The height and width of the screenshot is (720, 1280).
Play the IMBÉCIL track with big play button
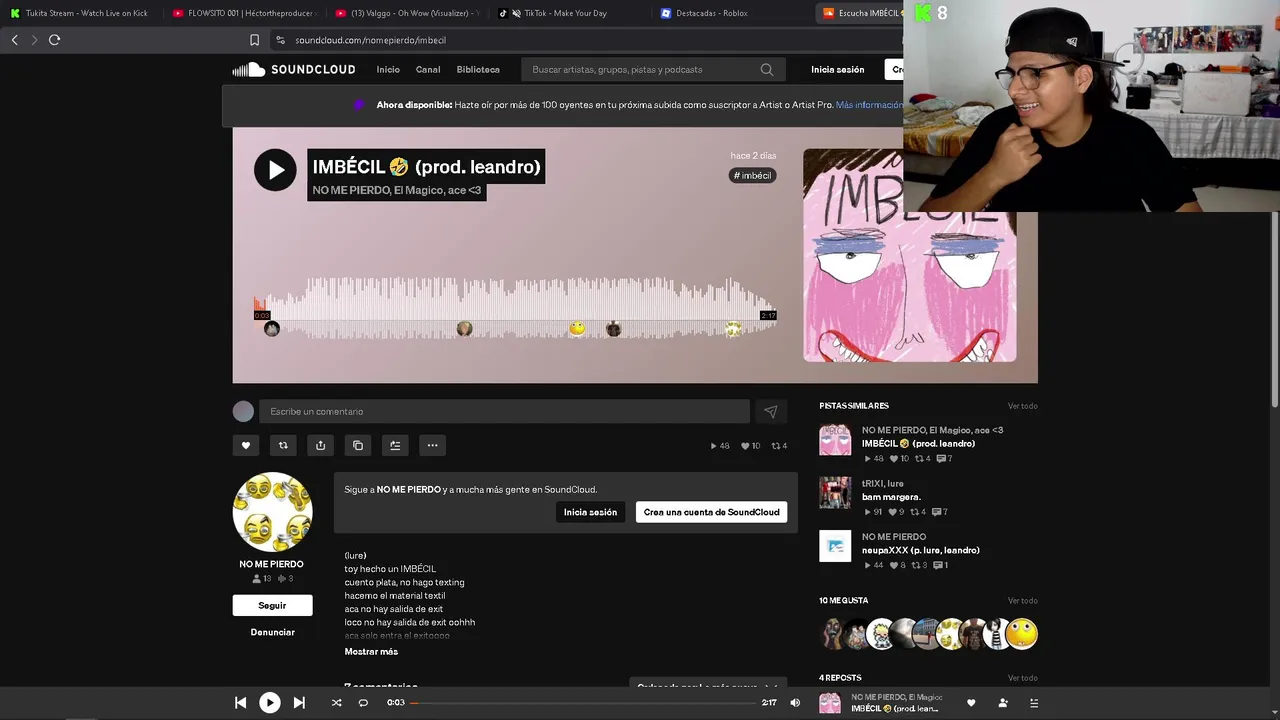click(x=275, y=170)
